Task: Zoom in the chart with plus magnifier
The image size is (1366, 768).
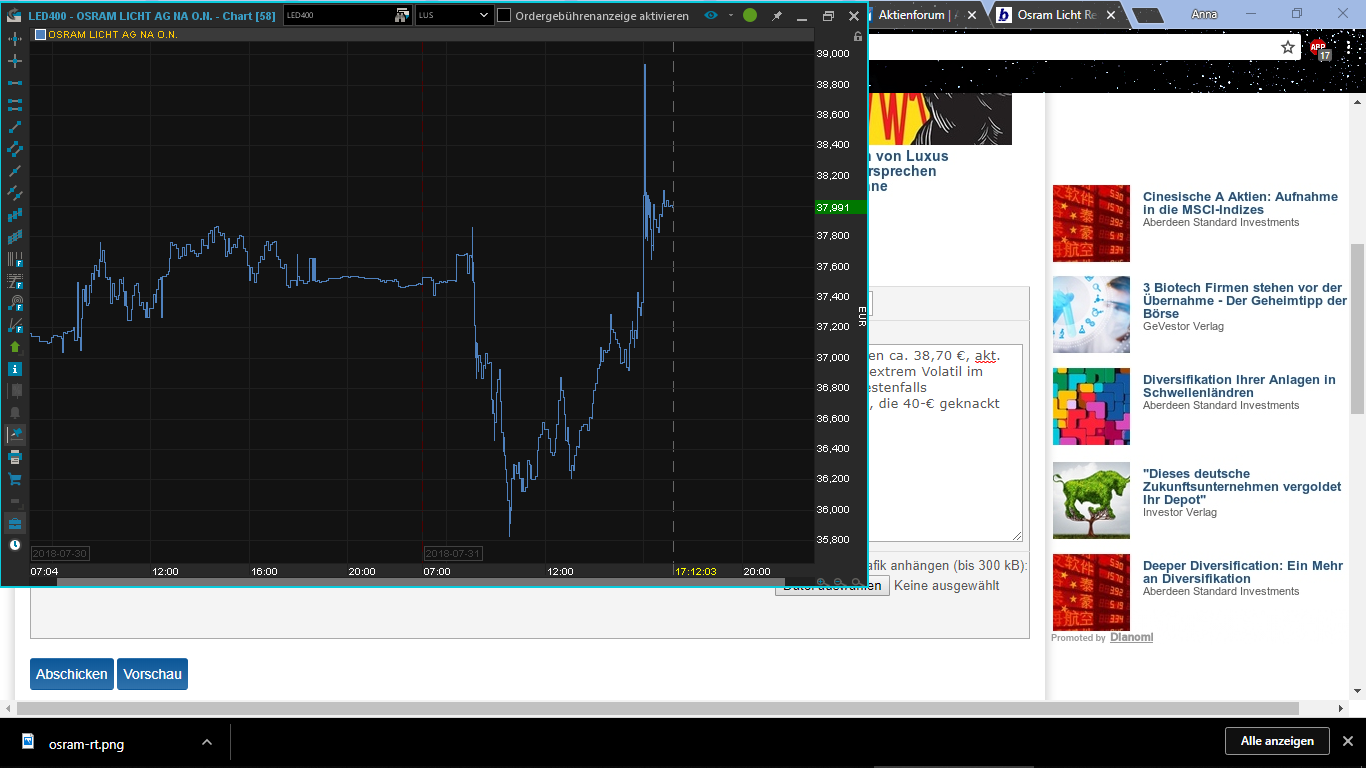Action: click(x=822, y=582)
